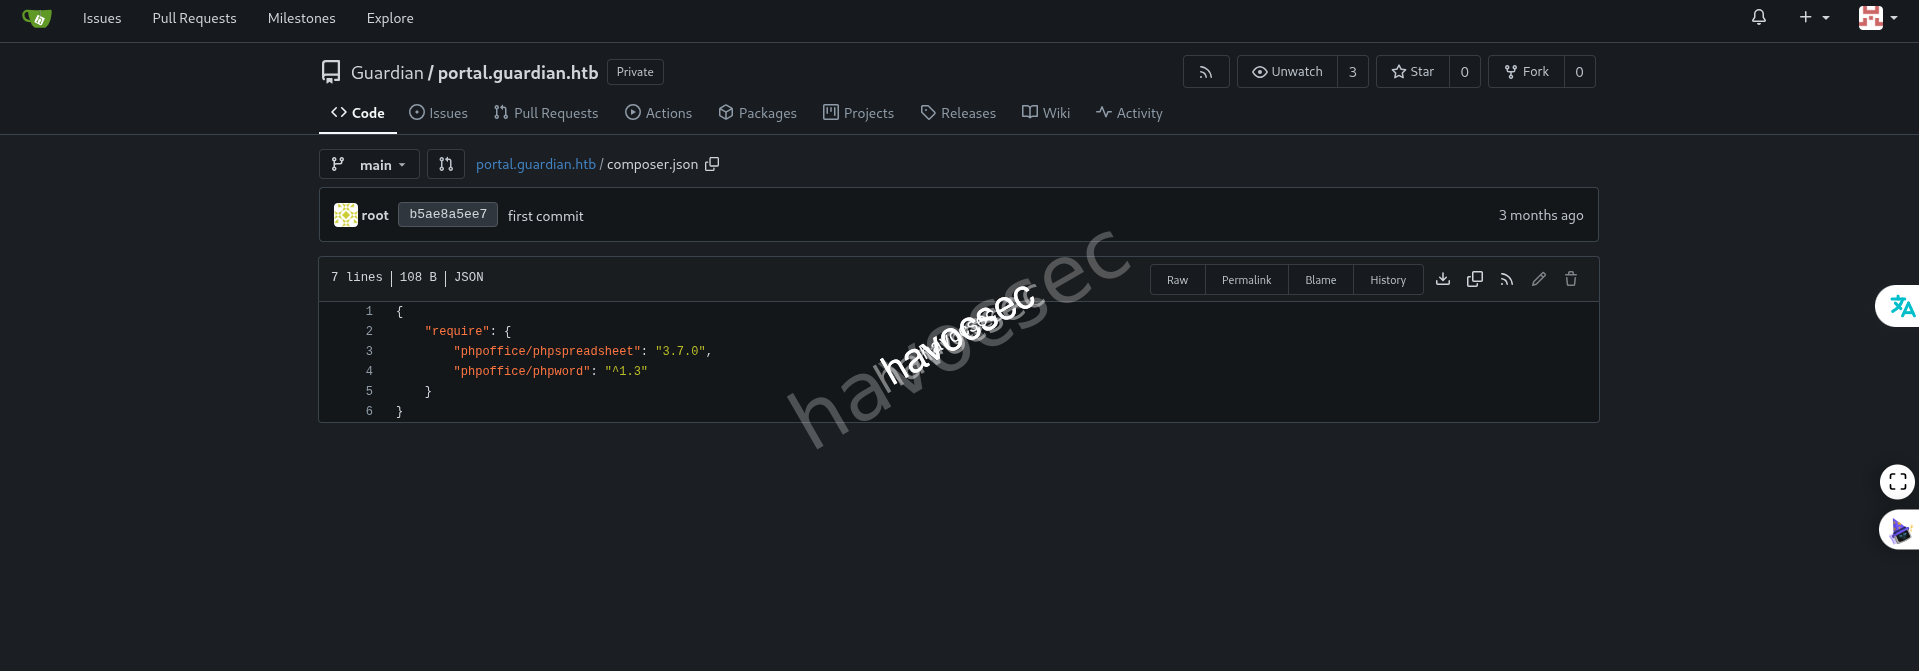Open the Gitea home logo
Image resolution: width=1919 pixels, height=671 pixels.
(37, 18)
